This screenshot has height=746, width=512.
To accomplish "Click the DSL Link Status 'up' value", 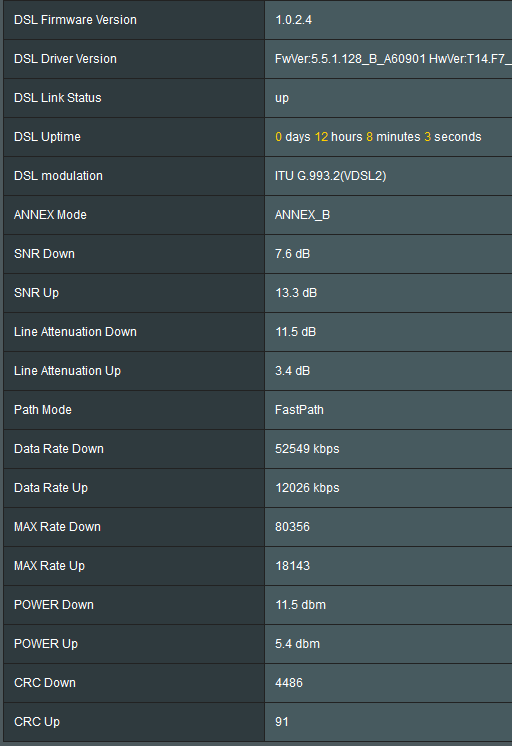I will click(282, 98).
